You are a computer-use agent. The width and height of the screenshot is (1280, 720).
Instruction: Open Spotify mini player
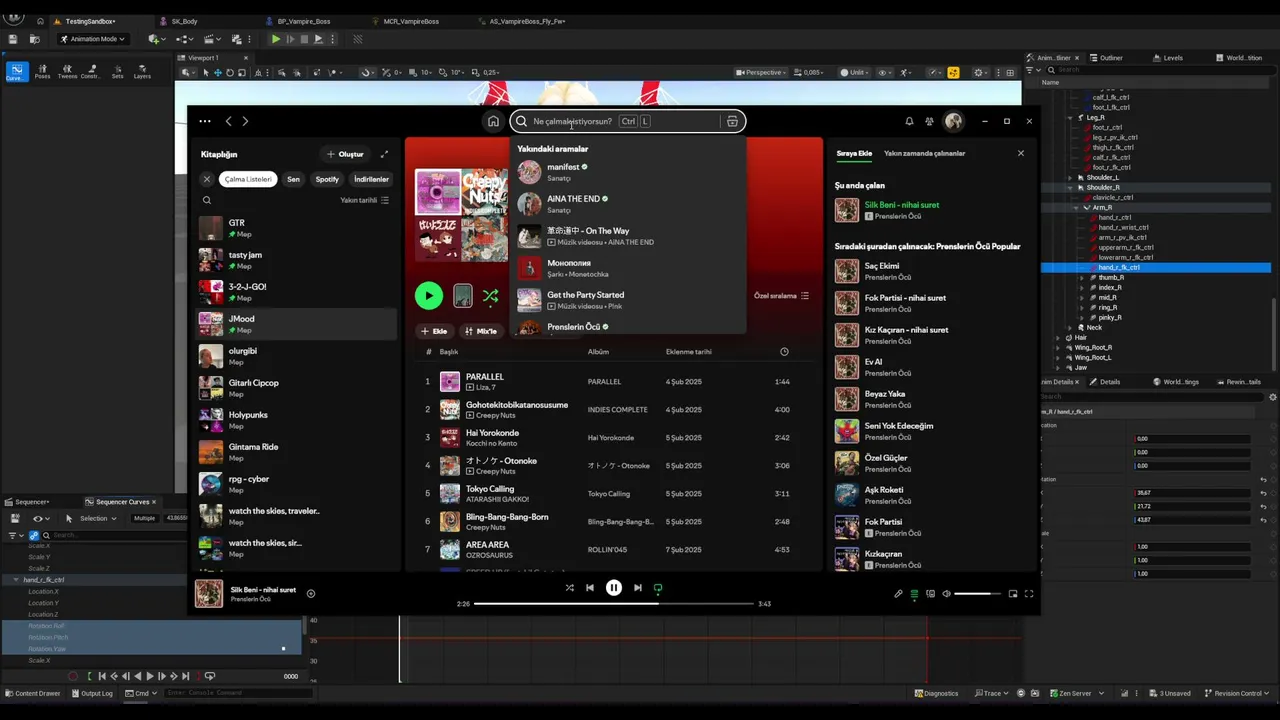[x=1013, y=594]
